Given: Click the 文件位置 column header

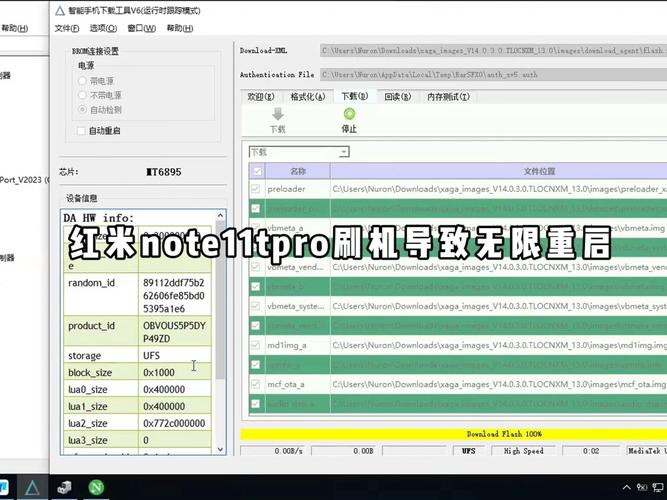Looking at the screenshot, I should [499, 171].
